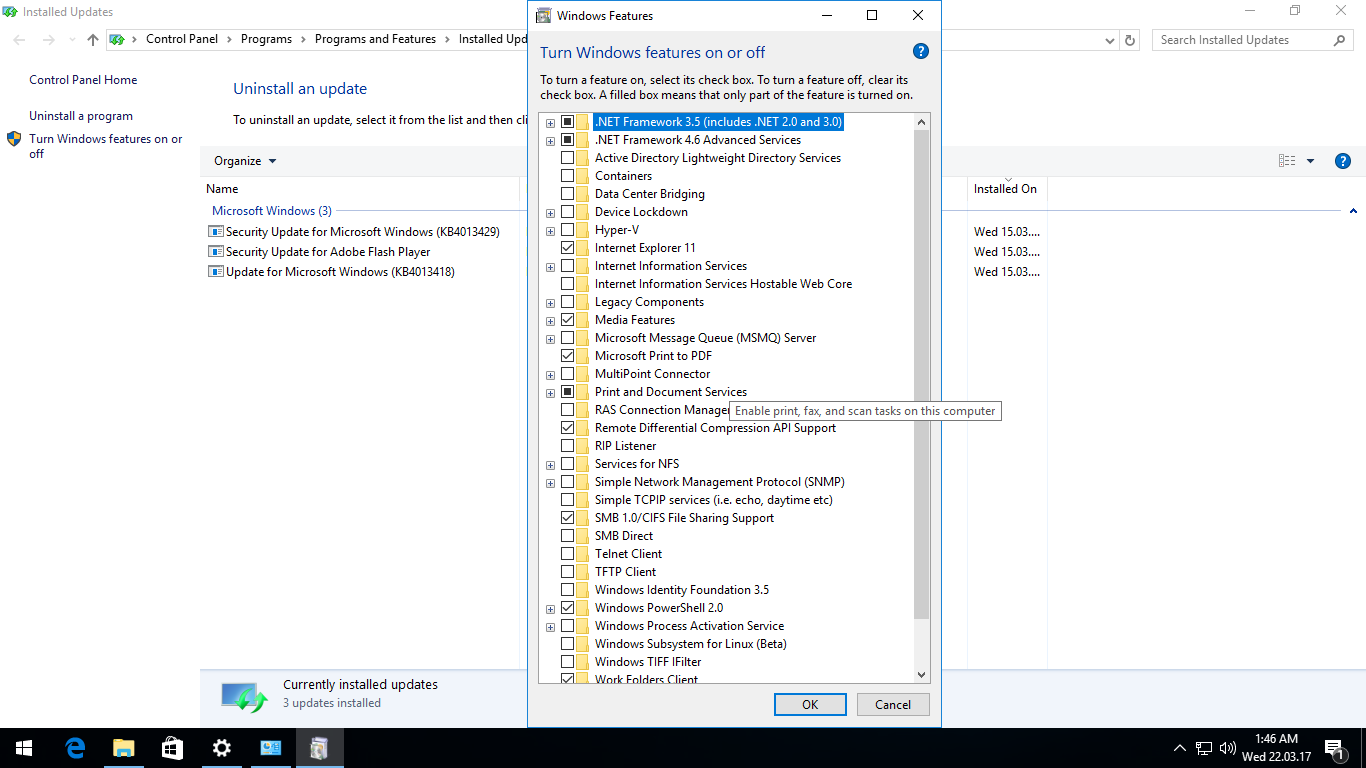Uncheck Internet Explorer 11

pos(568,248)
